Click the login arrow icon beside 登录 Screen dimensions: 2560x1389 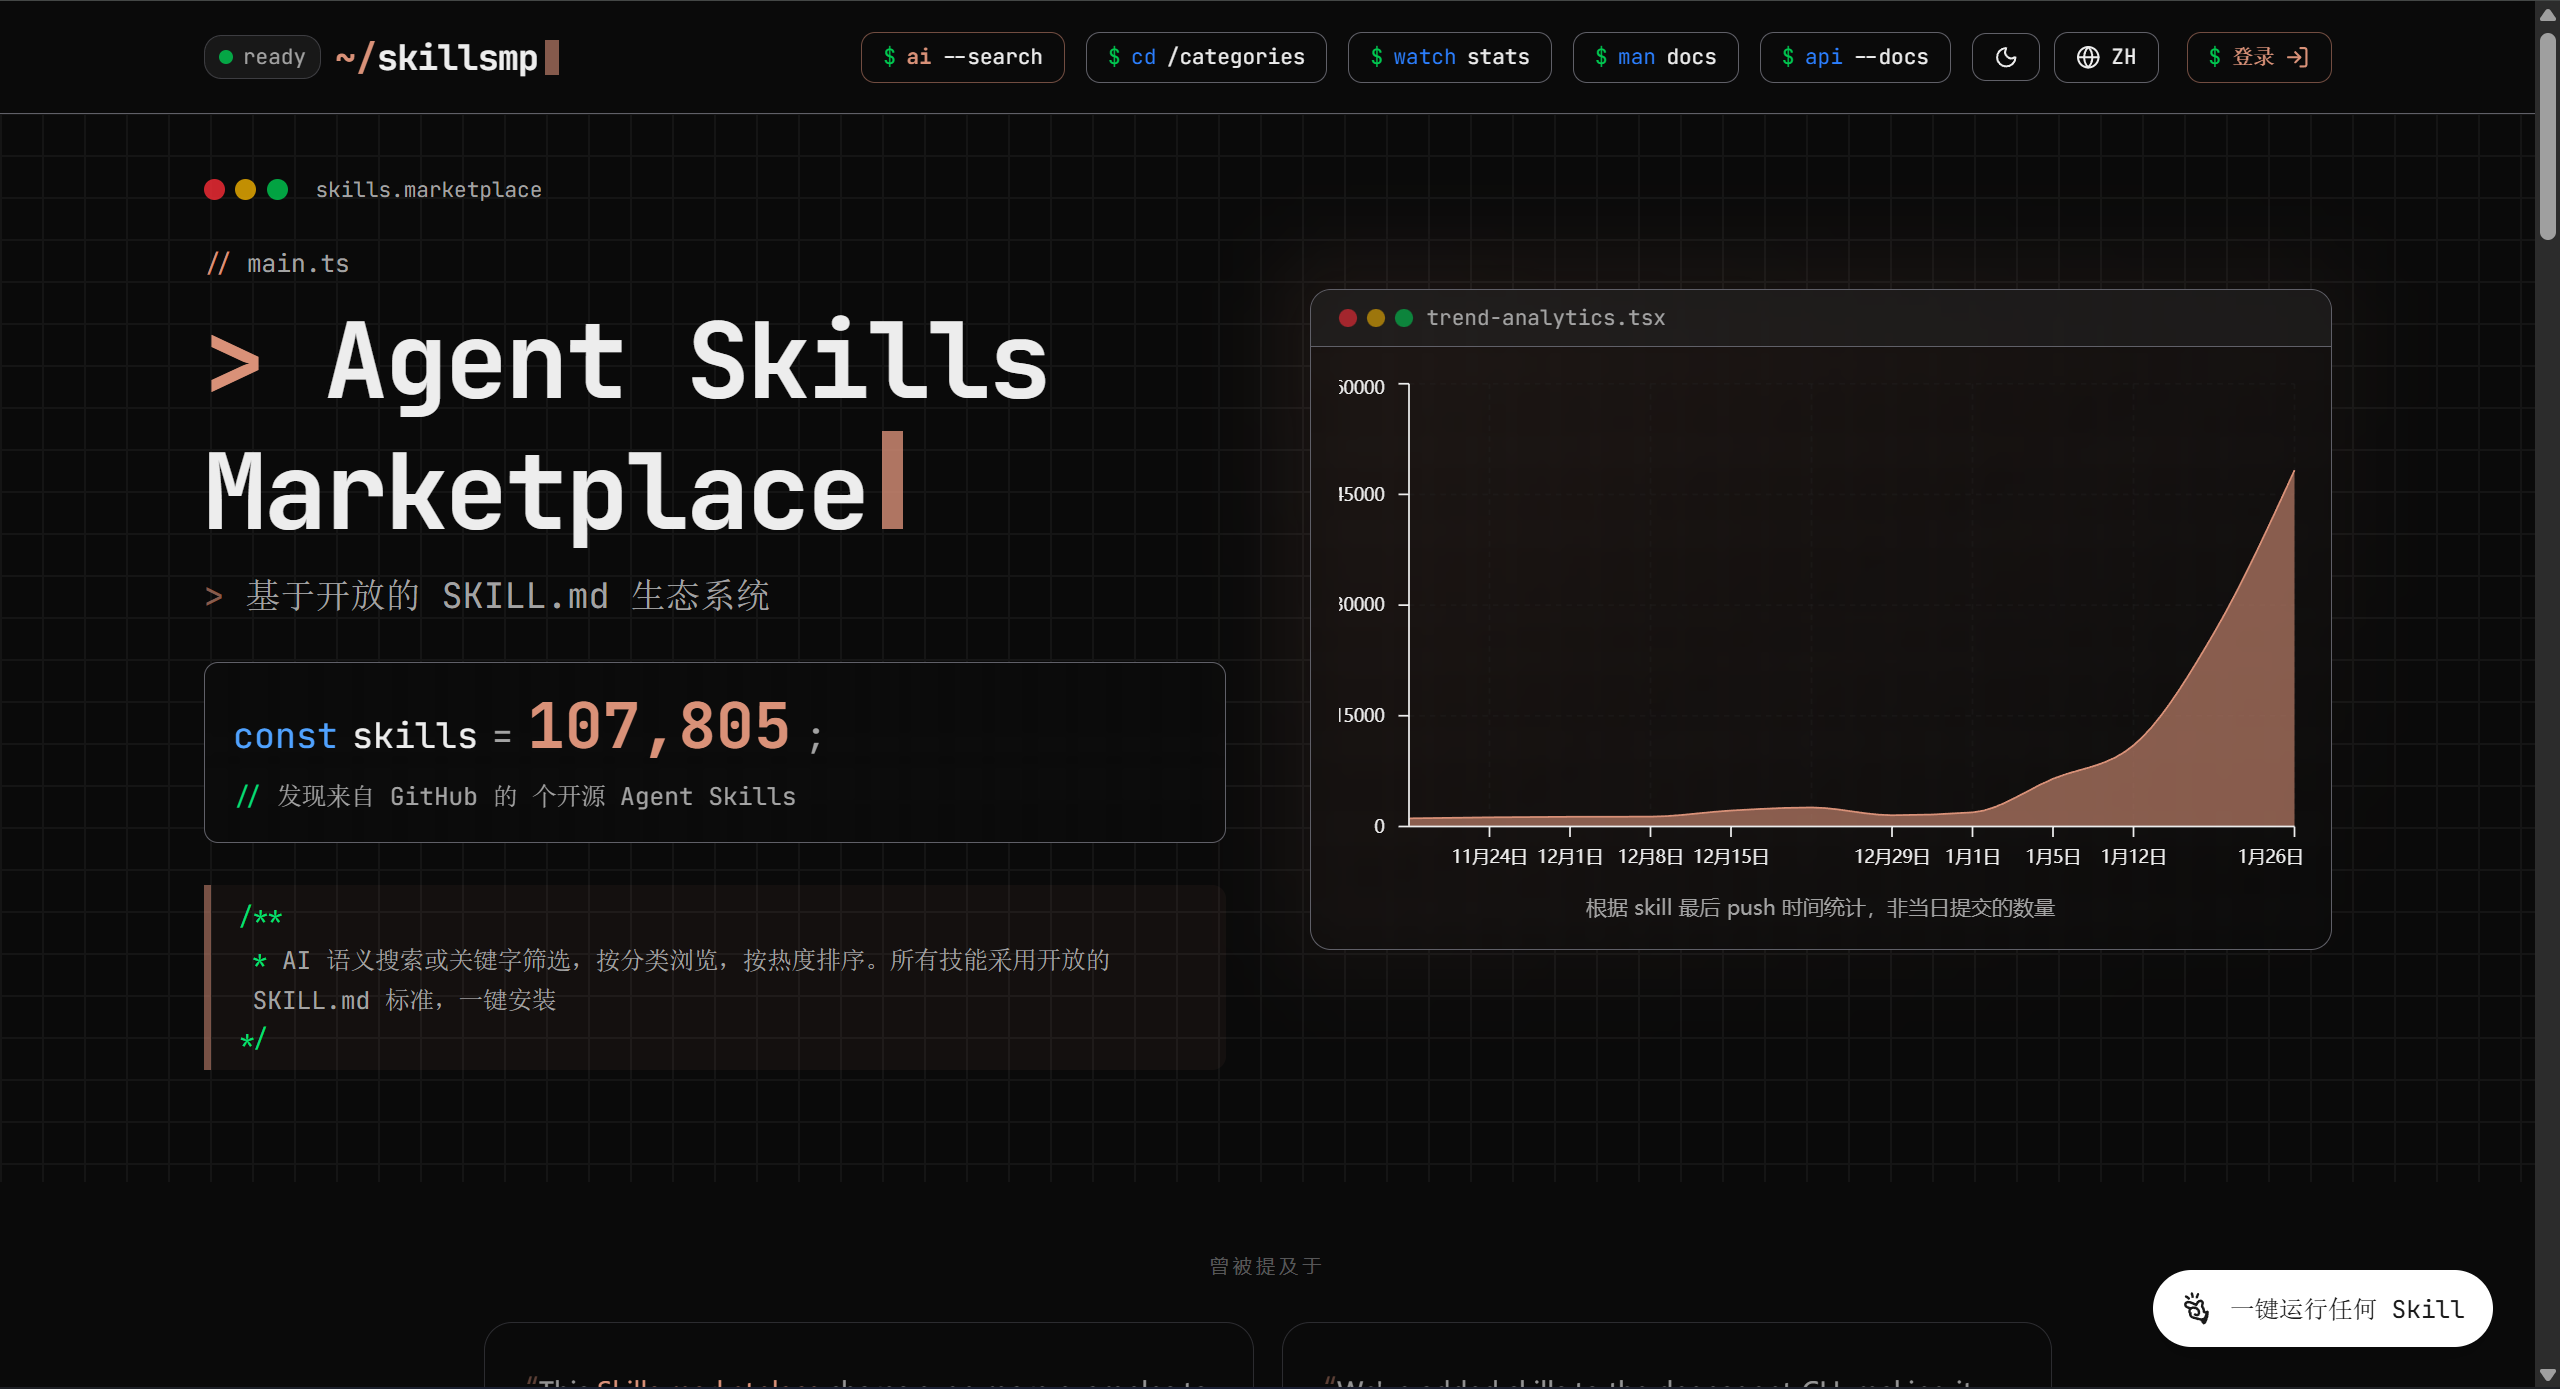[2298, 57]
